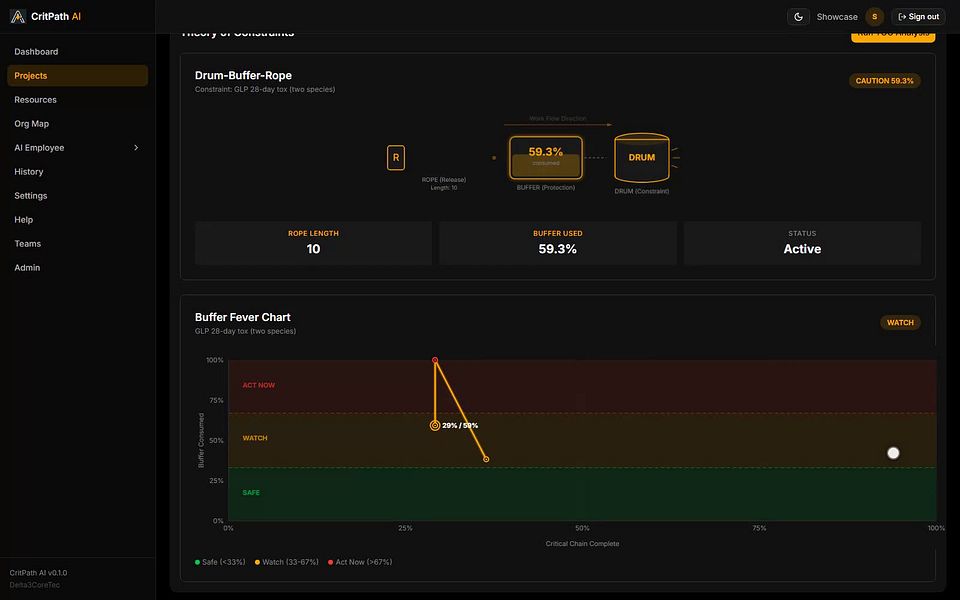The image size is (960, 600).
Task: Click the DRUM cylinder icon
Action: click(642, 158)
